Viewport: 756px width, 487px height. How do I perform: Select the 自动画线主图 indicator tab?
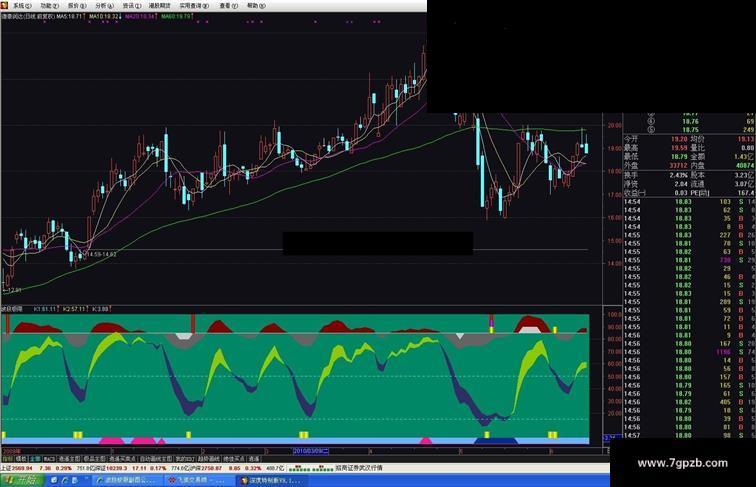pos(156,459)
